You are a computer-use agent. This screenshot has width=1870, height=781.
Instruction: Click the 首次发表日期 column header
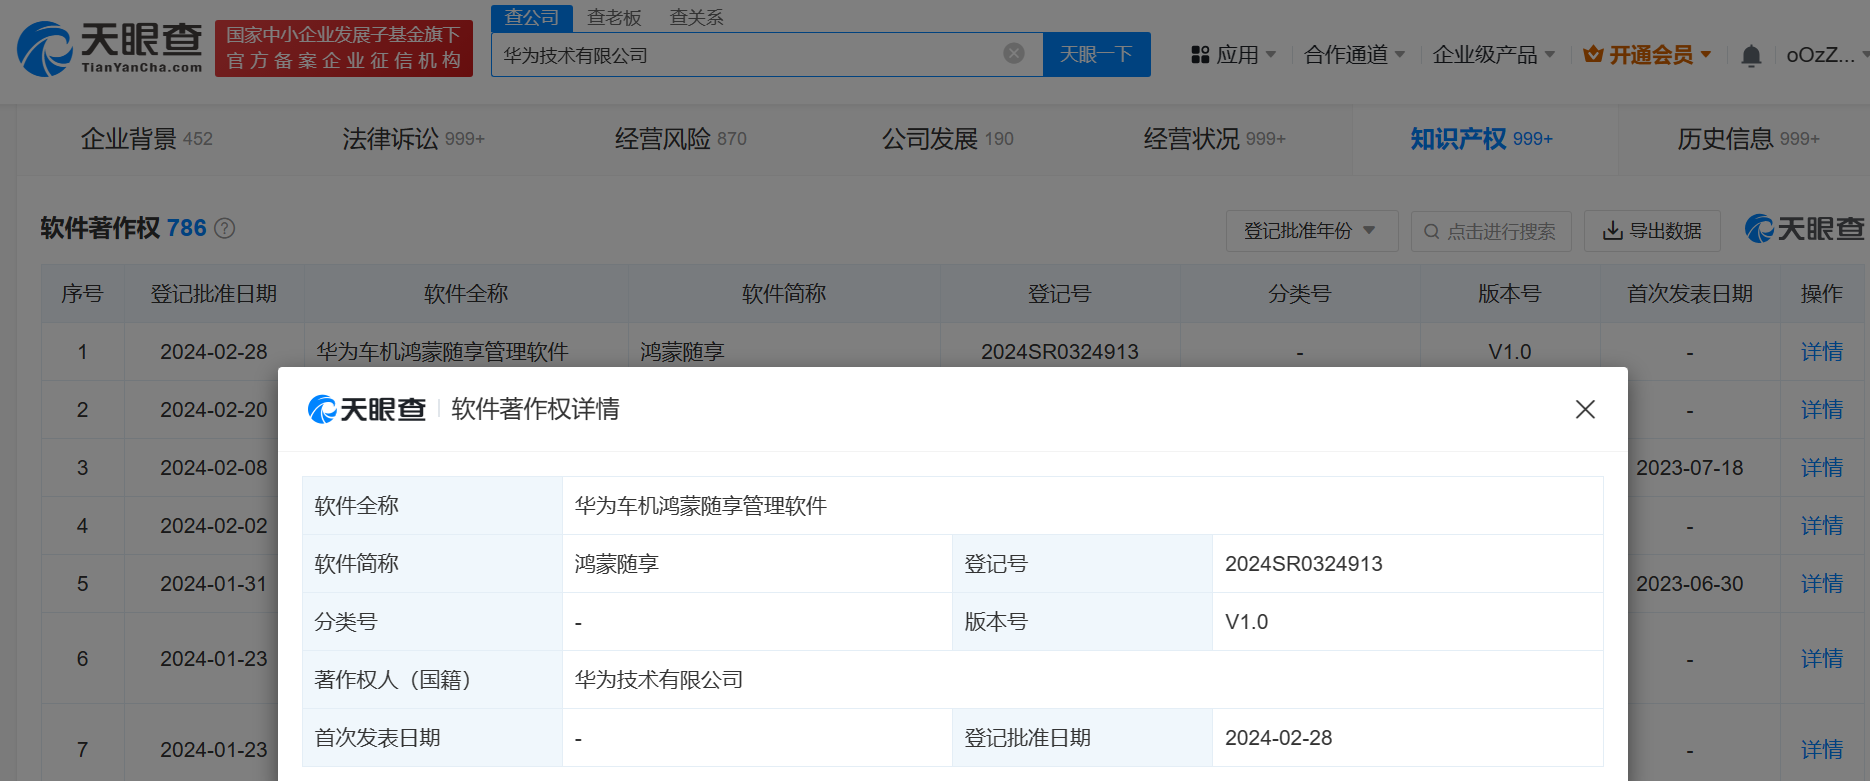pyautogui.click(x=1690, y=294)
